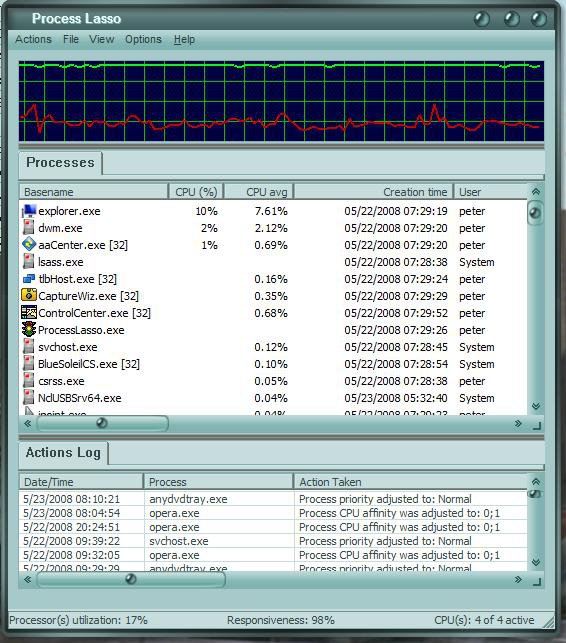Open the Options menu
This screenshot has width=566, height=643.
143,39
